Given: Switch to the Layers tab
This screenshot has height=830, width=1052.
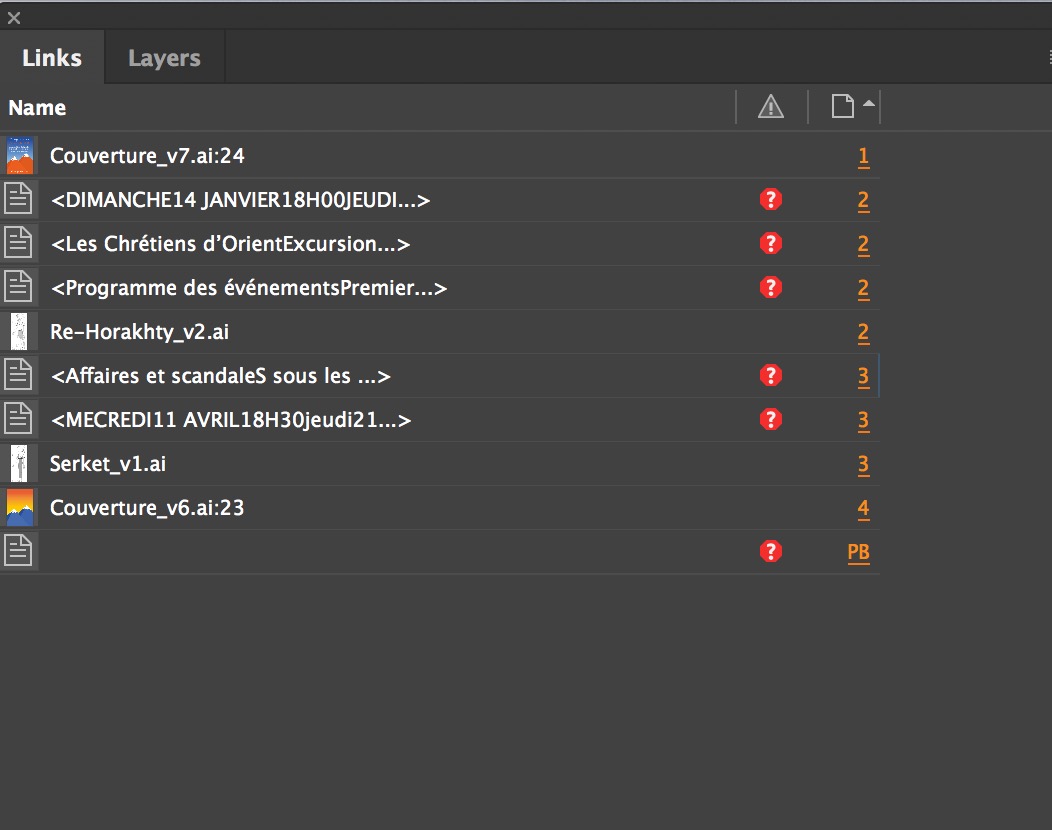Looking at the screenshot, I should pos(164,58).
